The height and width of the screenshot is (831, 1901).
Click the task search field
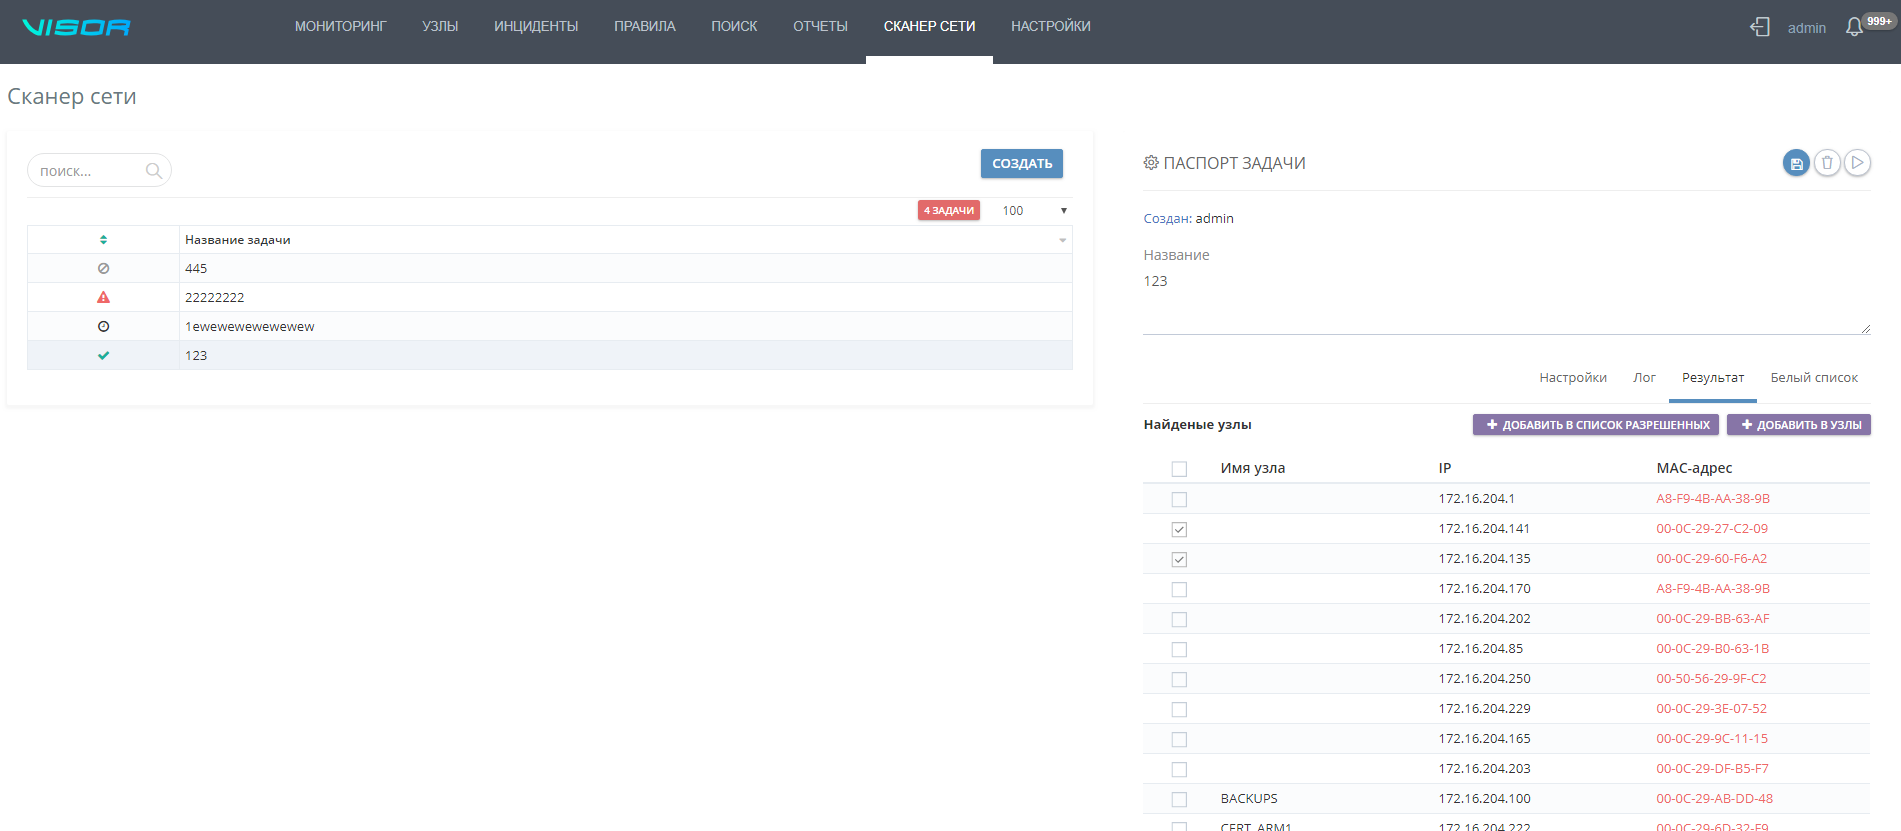point(99,171)
